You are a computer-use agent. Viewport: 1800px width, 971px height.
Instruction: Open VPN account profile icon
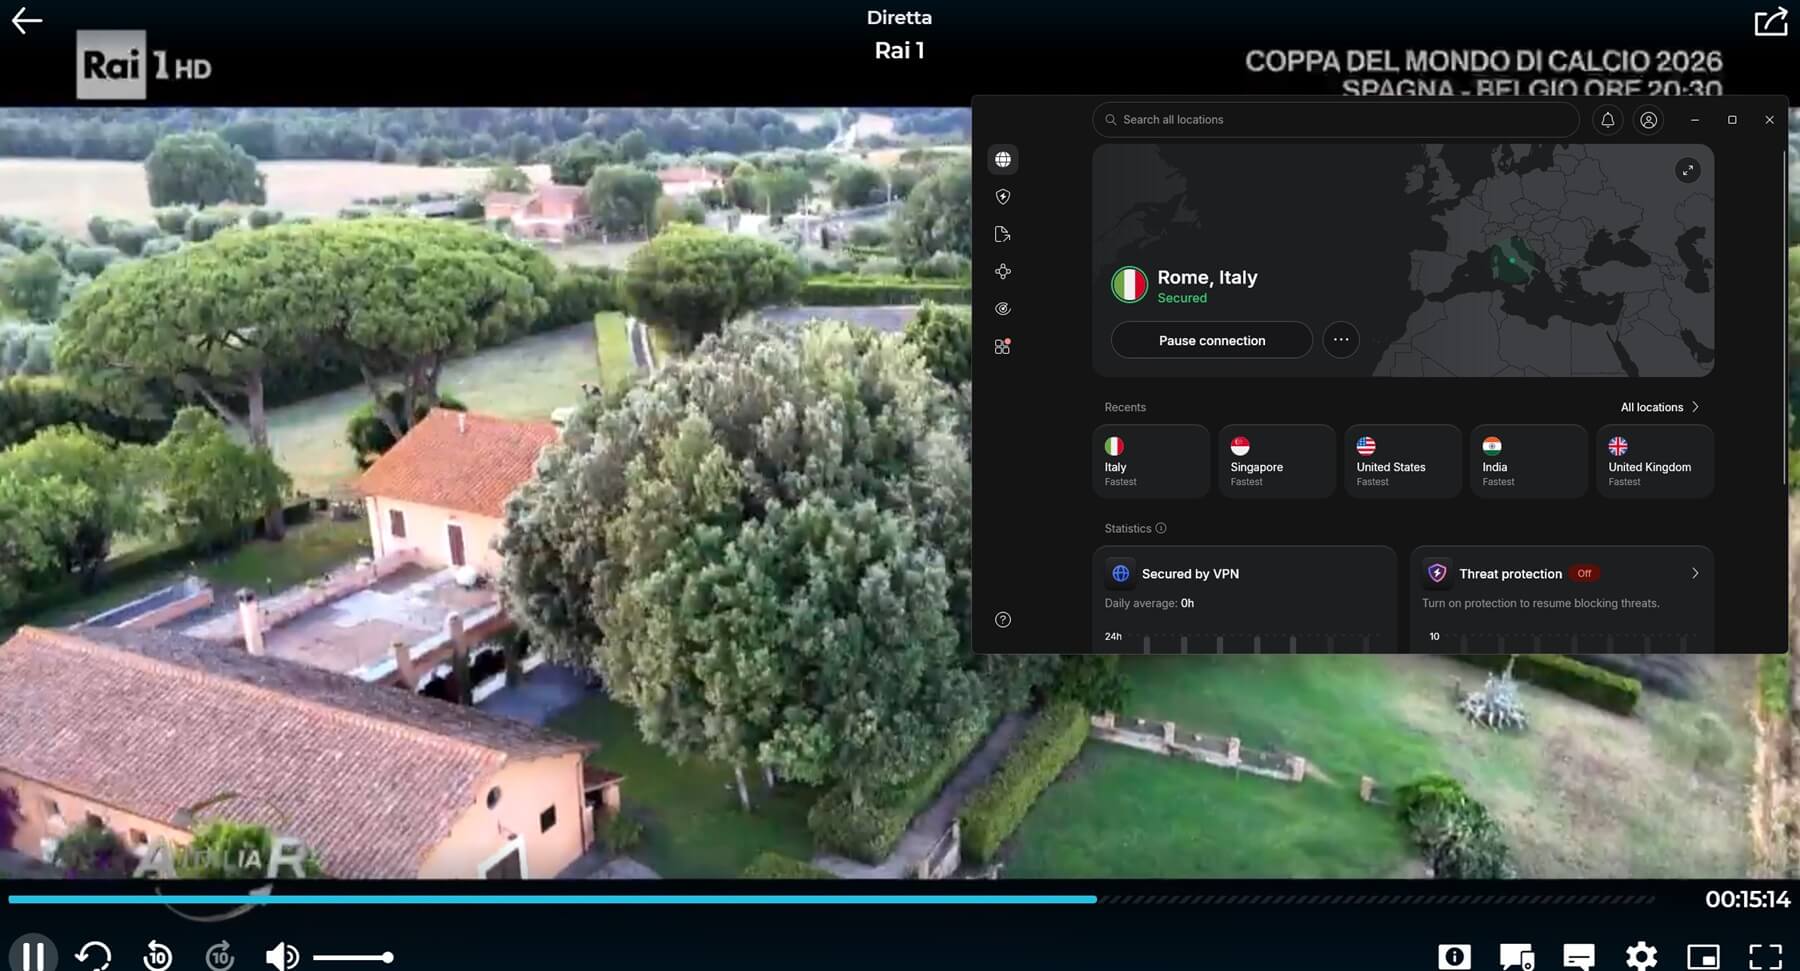click(x=1649, y=120)
